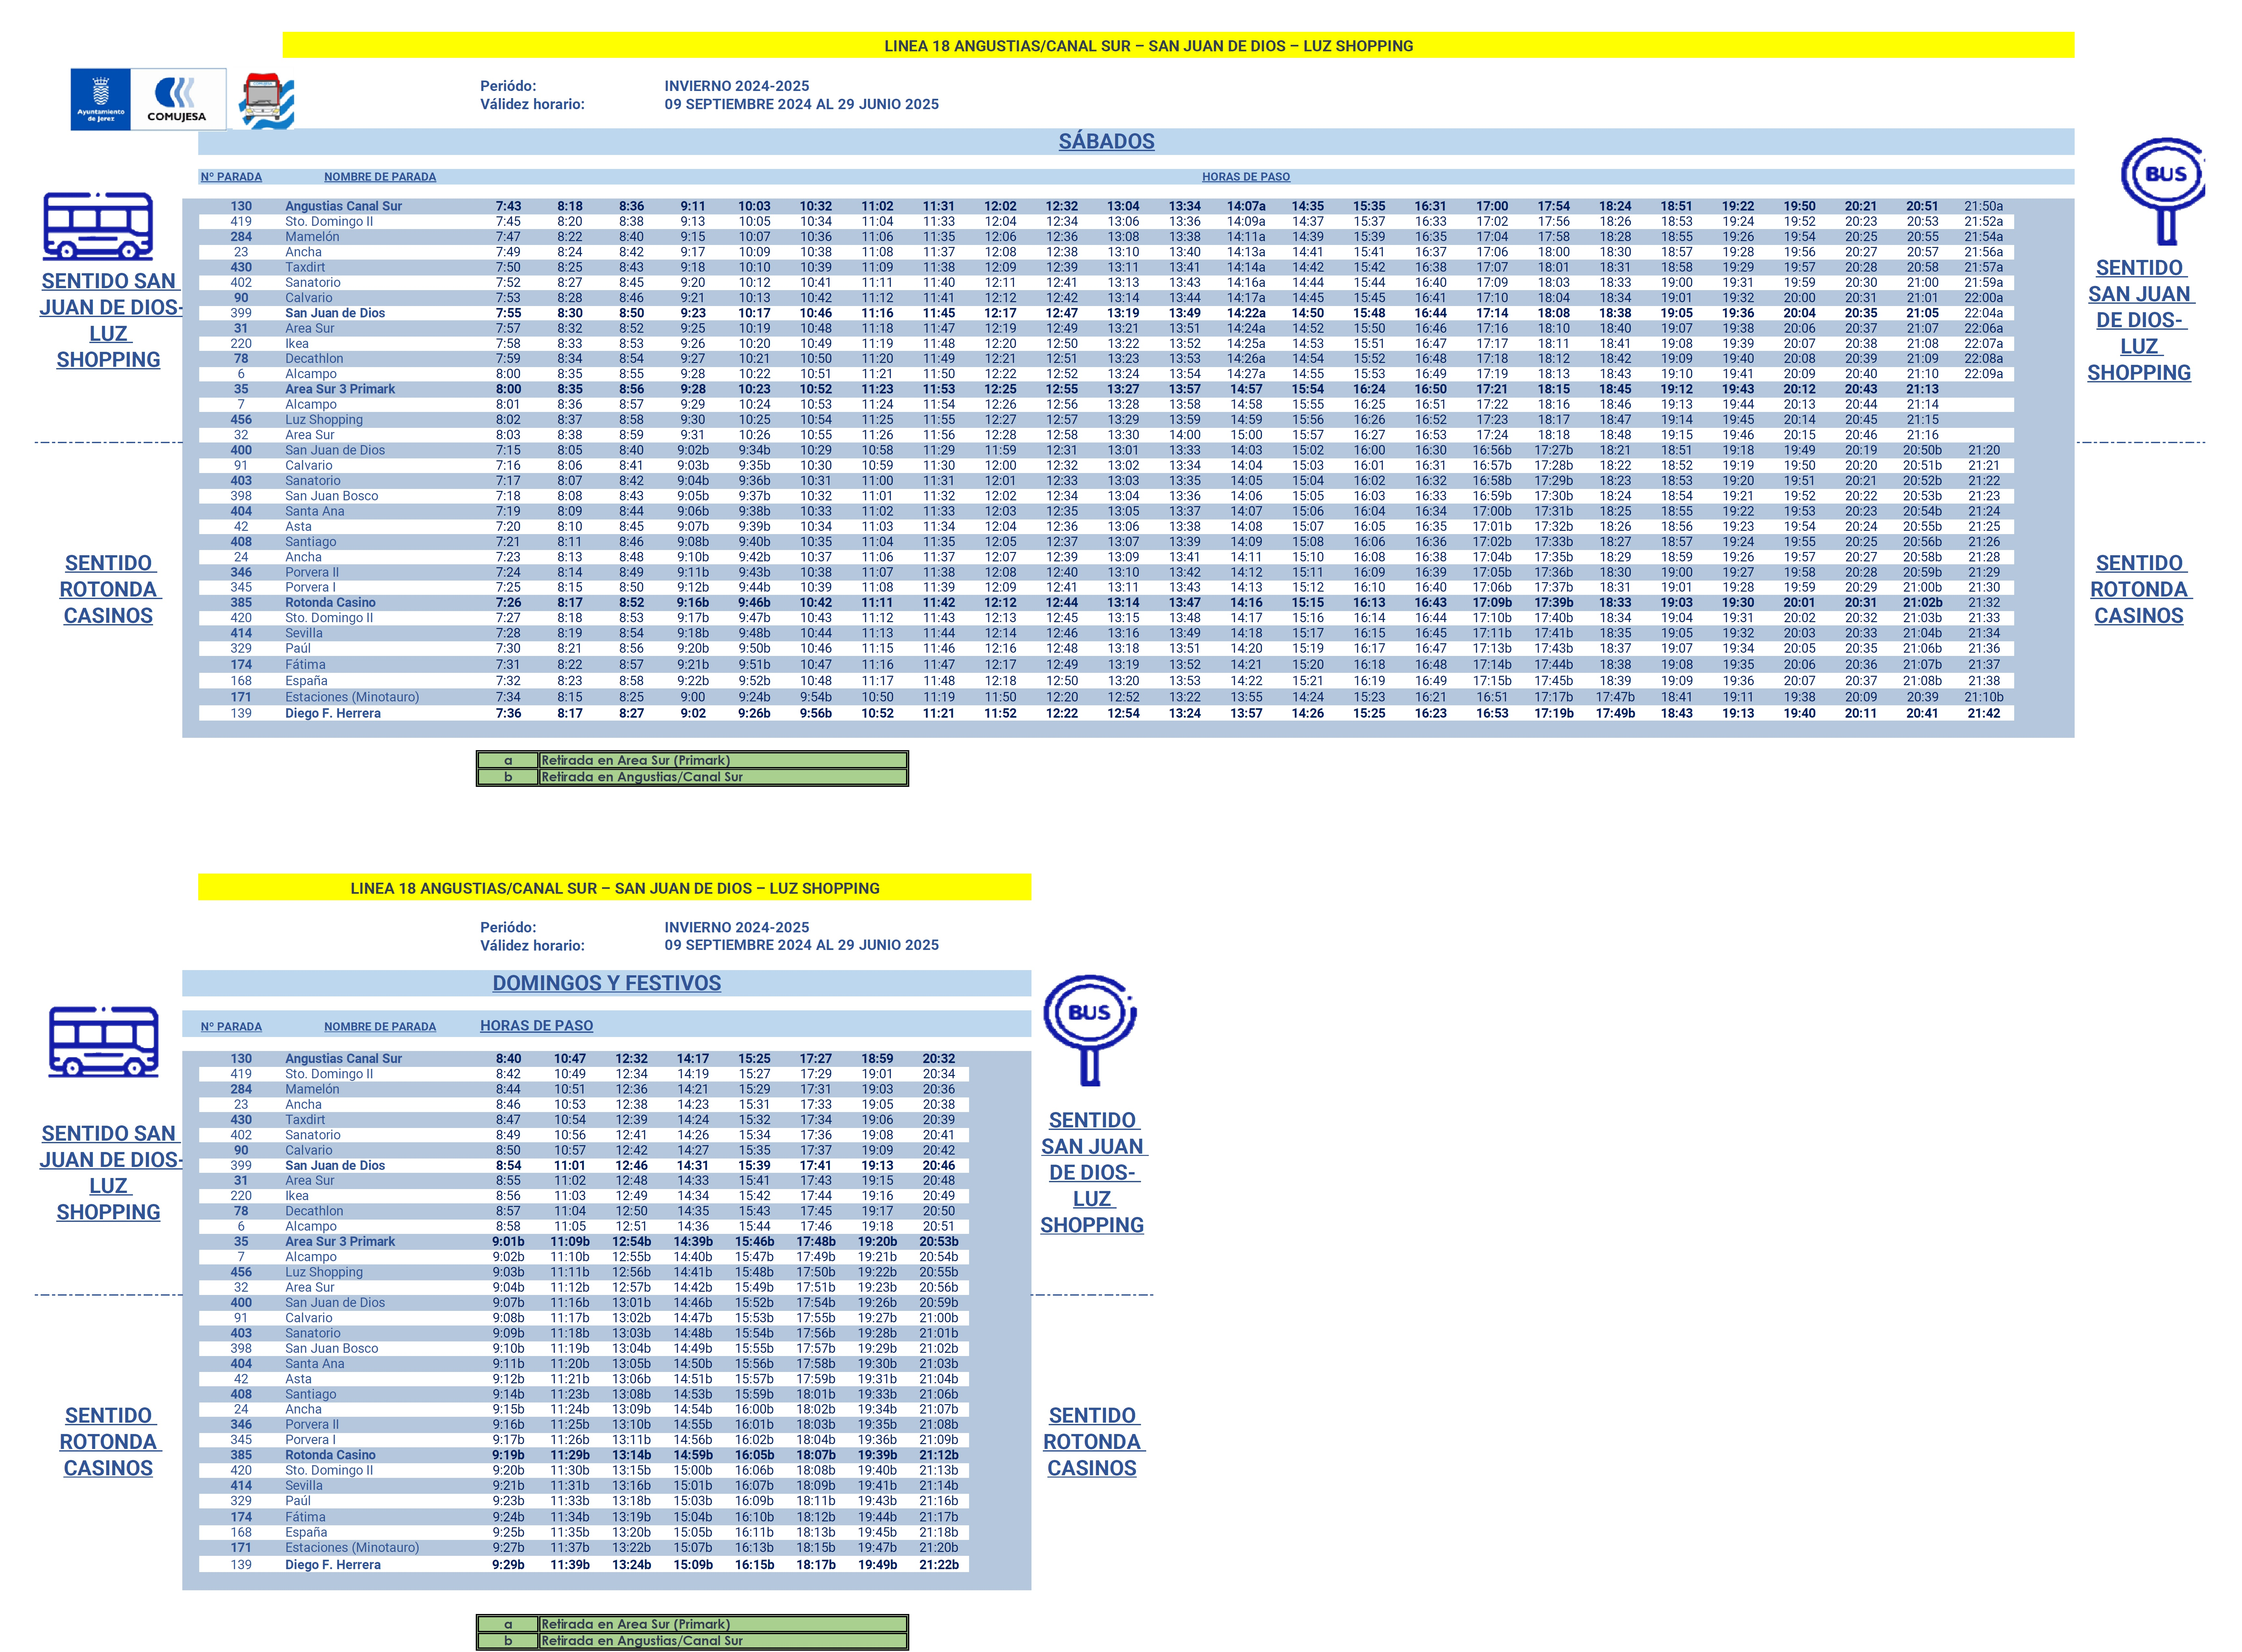Click NOMBRE DE PARADA header in Domingos table
This screenshot has height=1652, width=2242.
tap(380, 1027)
